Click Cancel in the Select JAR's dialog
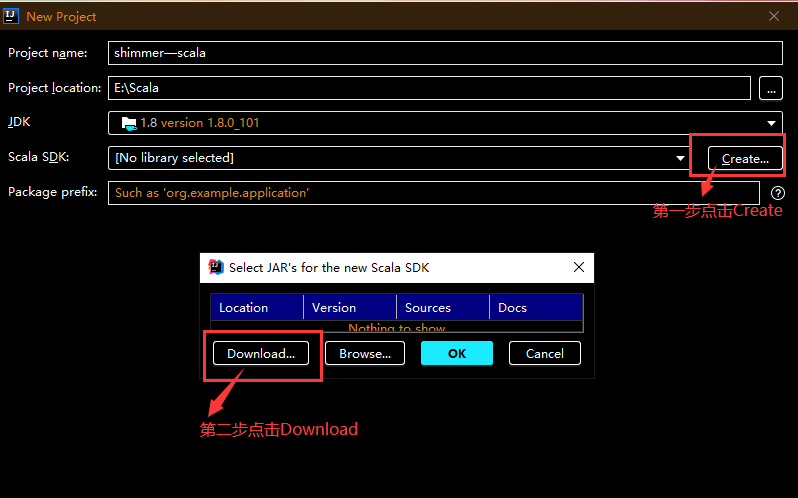 [x=545, y=353]
